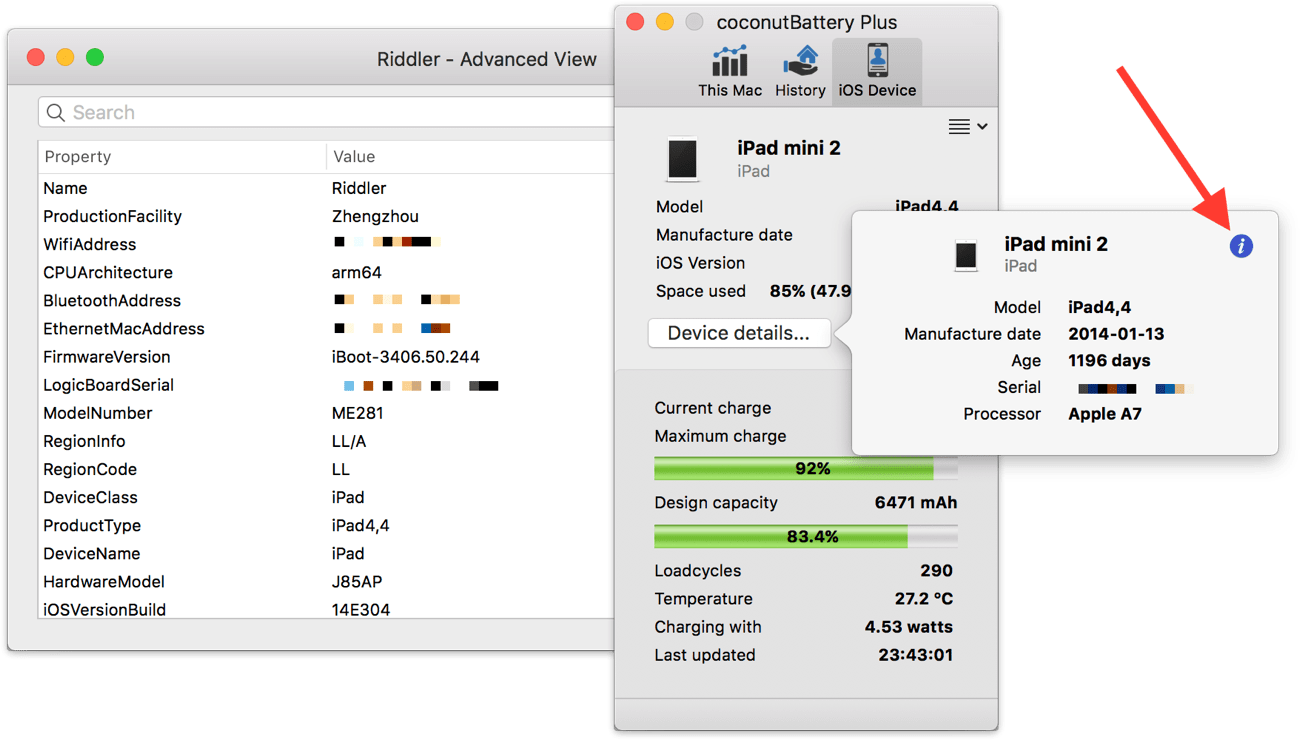Image resolution: width=1300 pixels, height=740 pixels.
Task: Click the magnifier icon in Riddler search
Action: tap(56, 112)
